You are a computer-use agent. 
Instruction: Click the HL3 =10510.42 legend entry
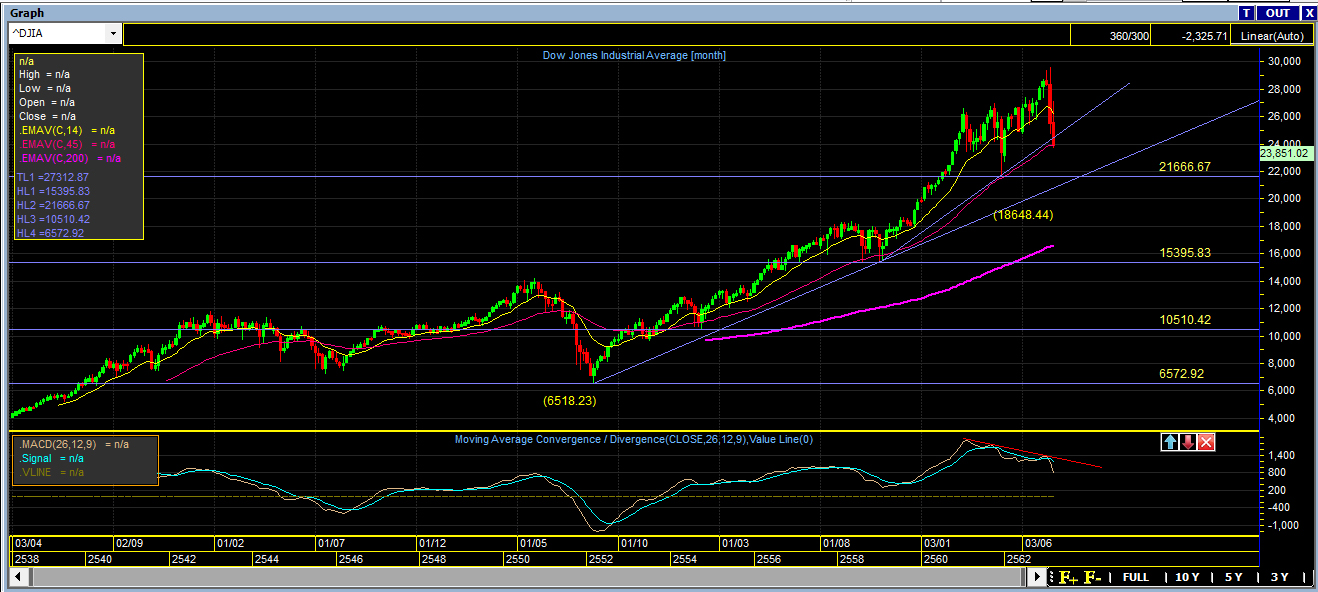53,218
